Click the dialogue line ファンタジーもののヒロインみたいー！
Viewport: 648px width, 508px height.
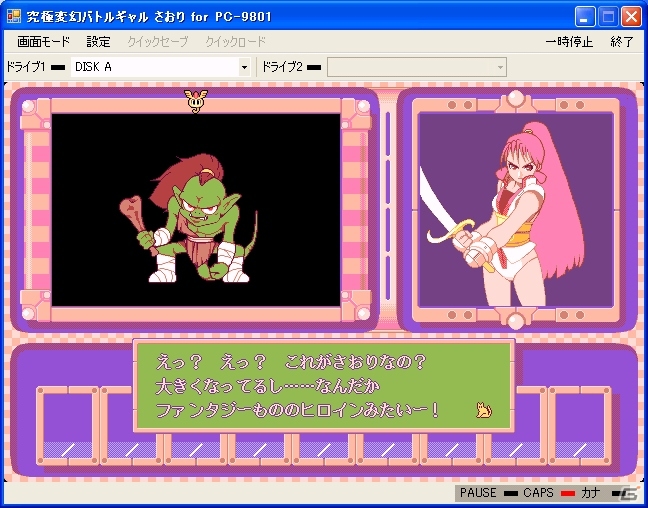[x=297, y=411]
